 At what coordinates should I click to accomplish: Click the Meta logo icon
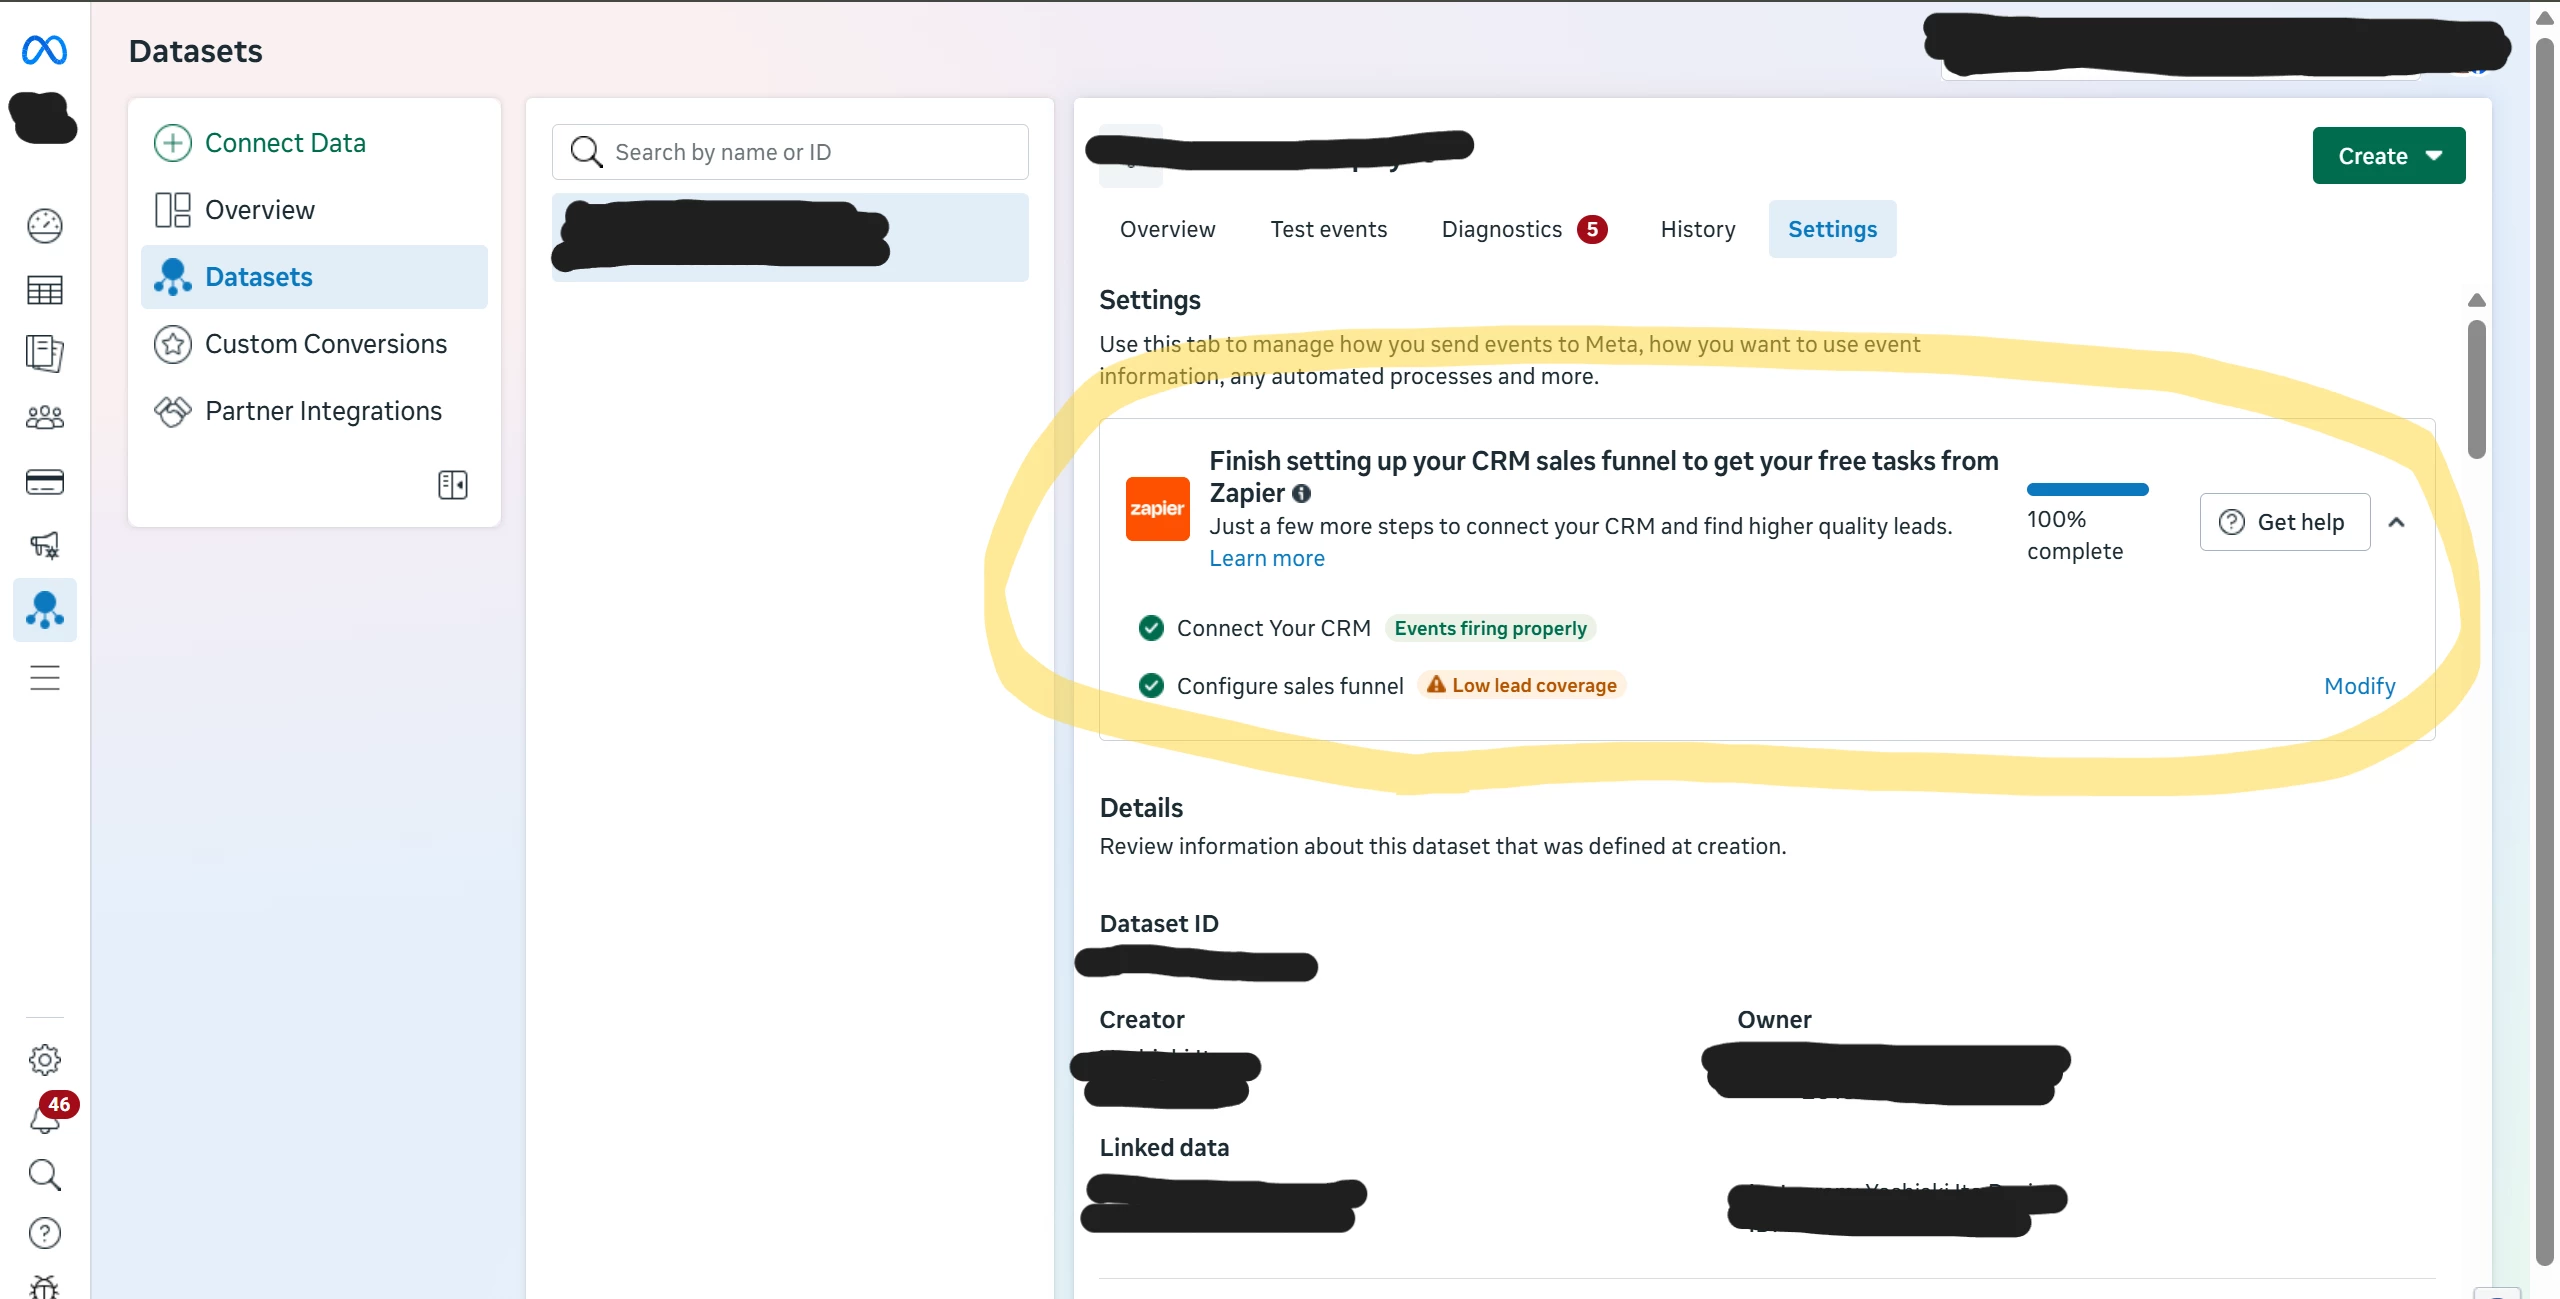tap(44, 50)
